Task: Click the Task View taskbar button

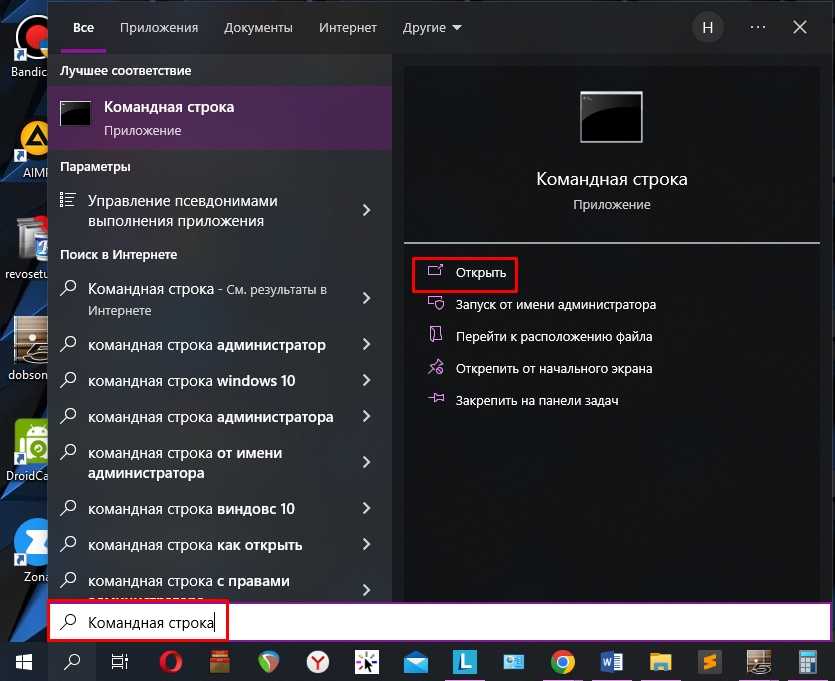Action: (x=120, y=661)
